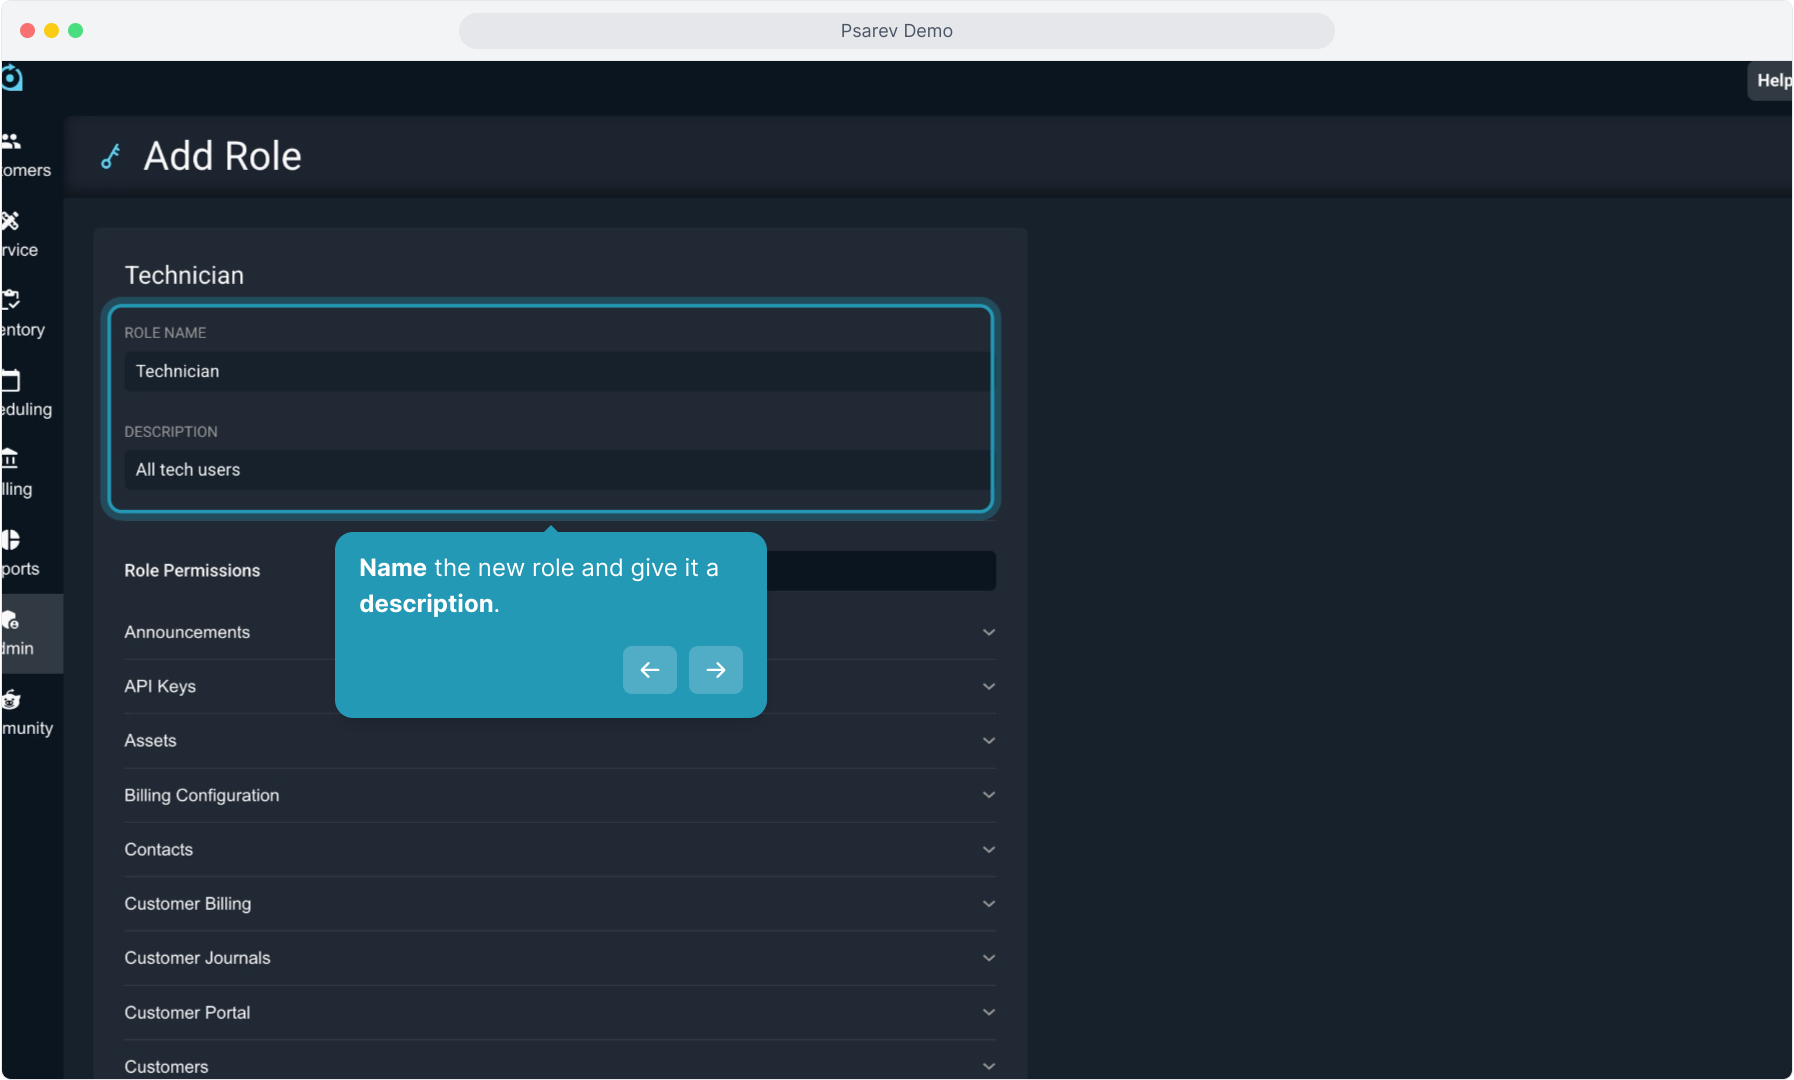Open the Scheduling calendar sidebar icon
The width and height of the screenshot is (1794, 1080).
point(12,380)
